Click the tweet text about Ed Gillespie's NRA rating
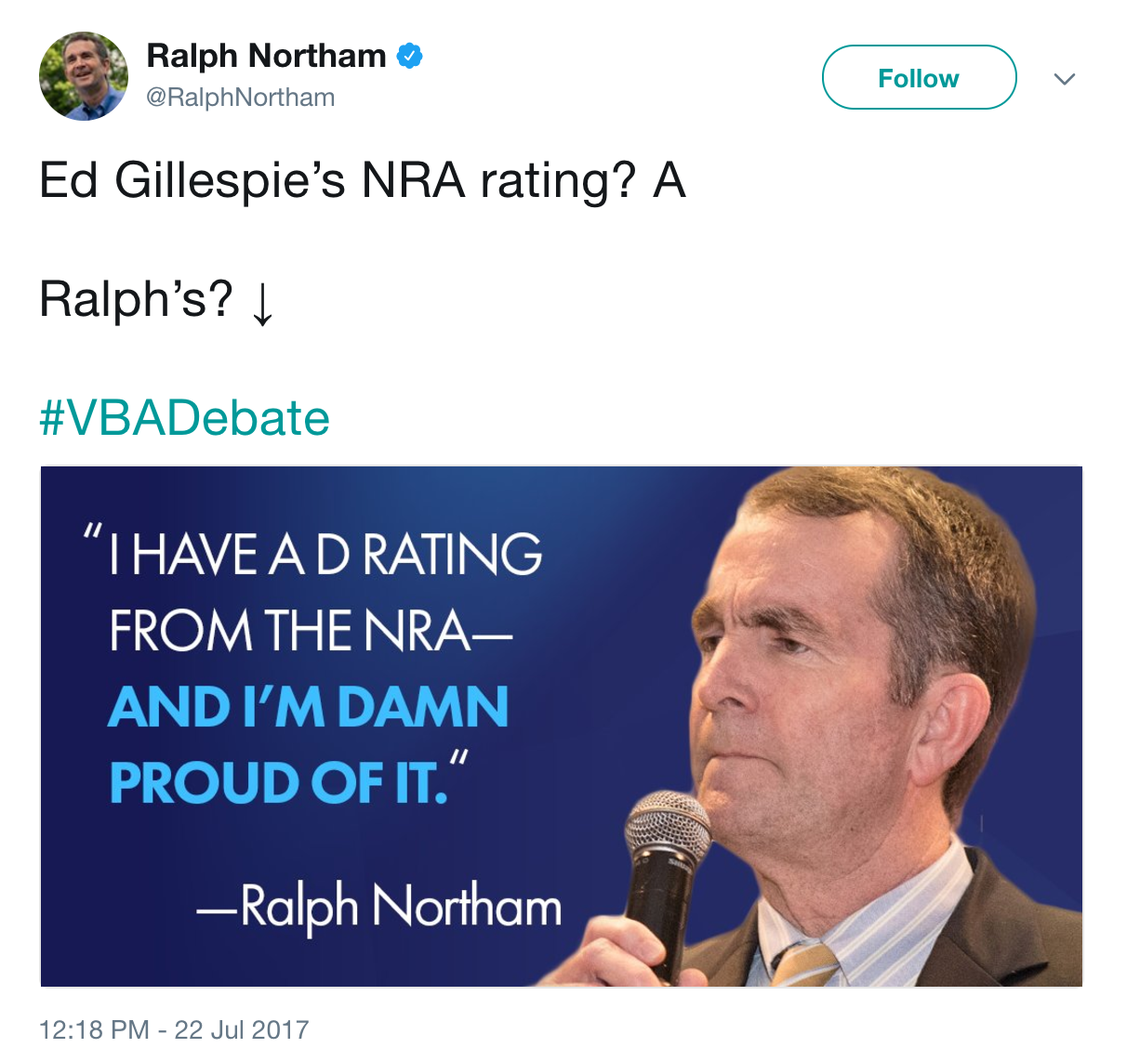1140x1048 pixels. pos(363,180)
